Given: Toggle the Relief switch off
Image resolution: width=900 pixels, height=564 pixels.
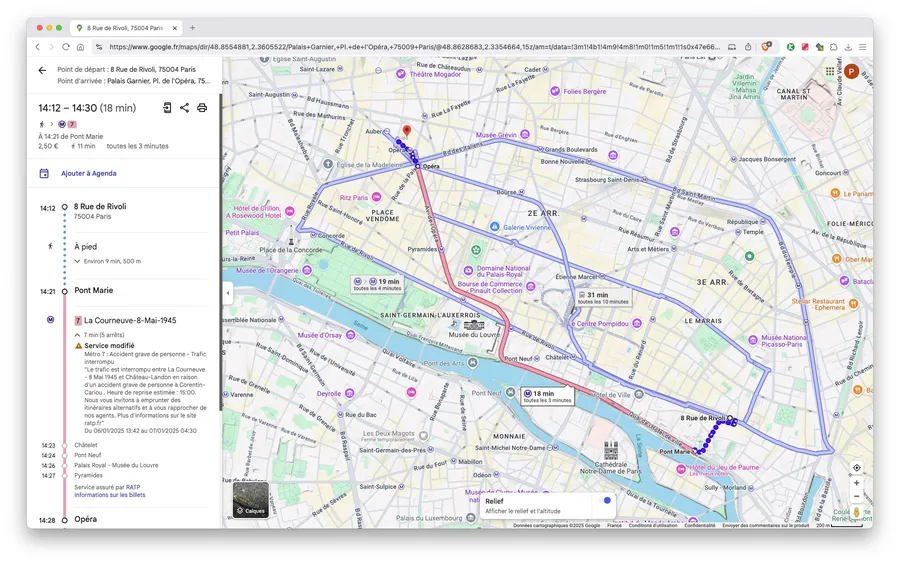Looking at the screenshot, I should click(604, 500).
